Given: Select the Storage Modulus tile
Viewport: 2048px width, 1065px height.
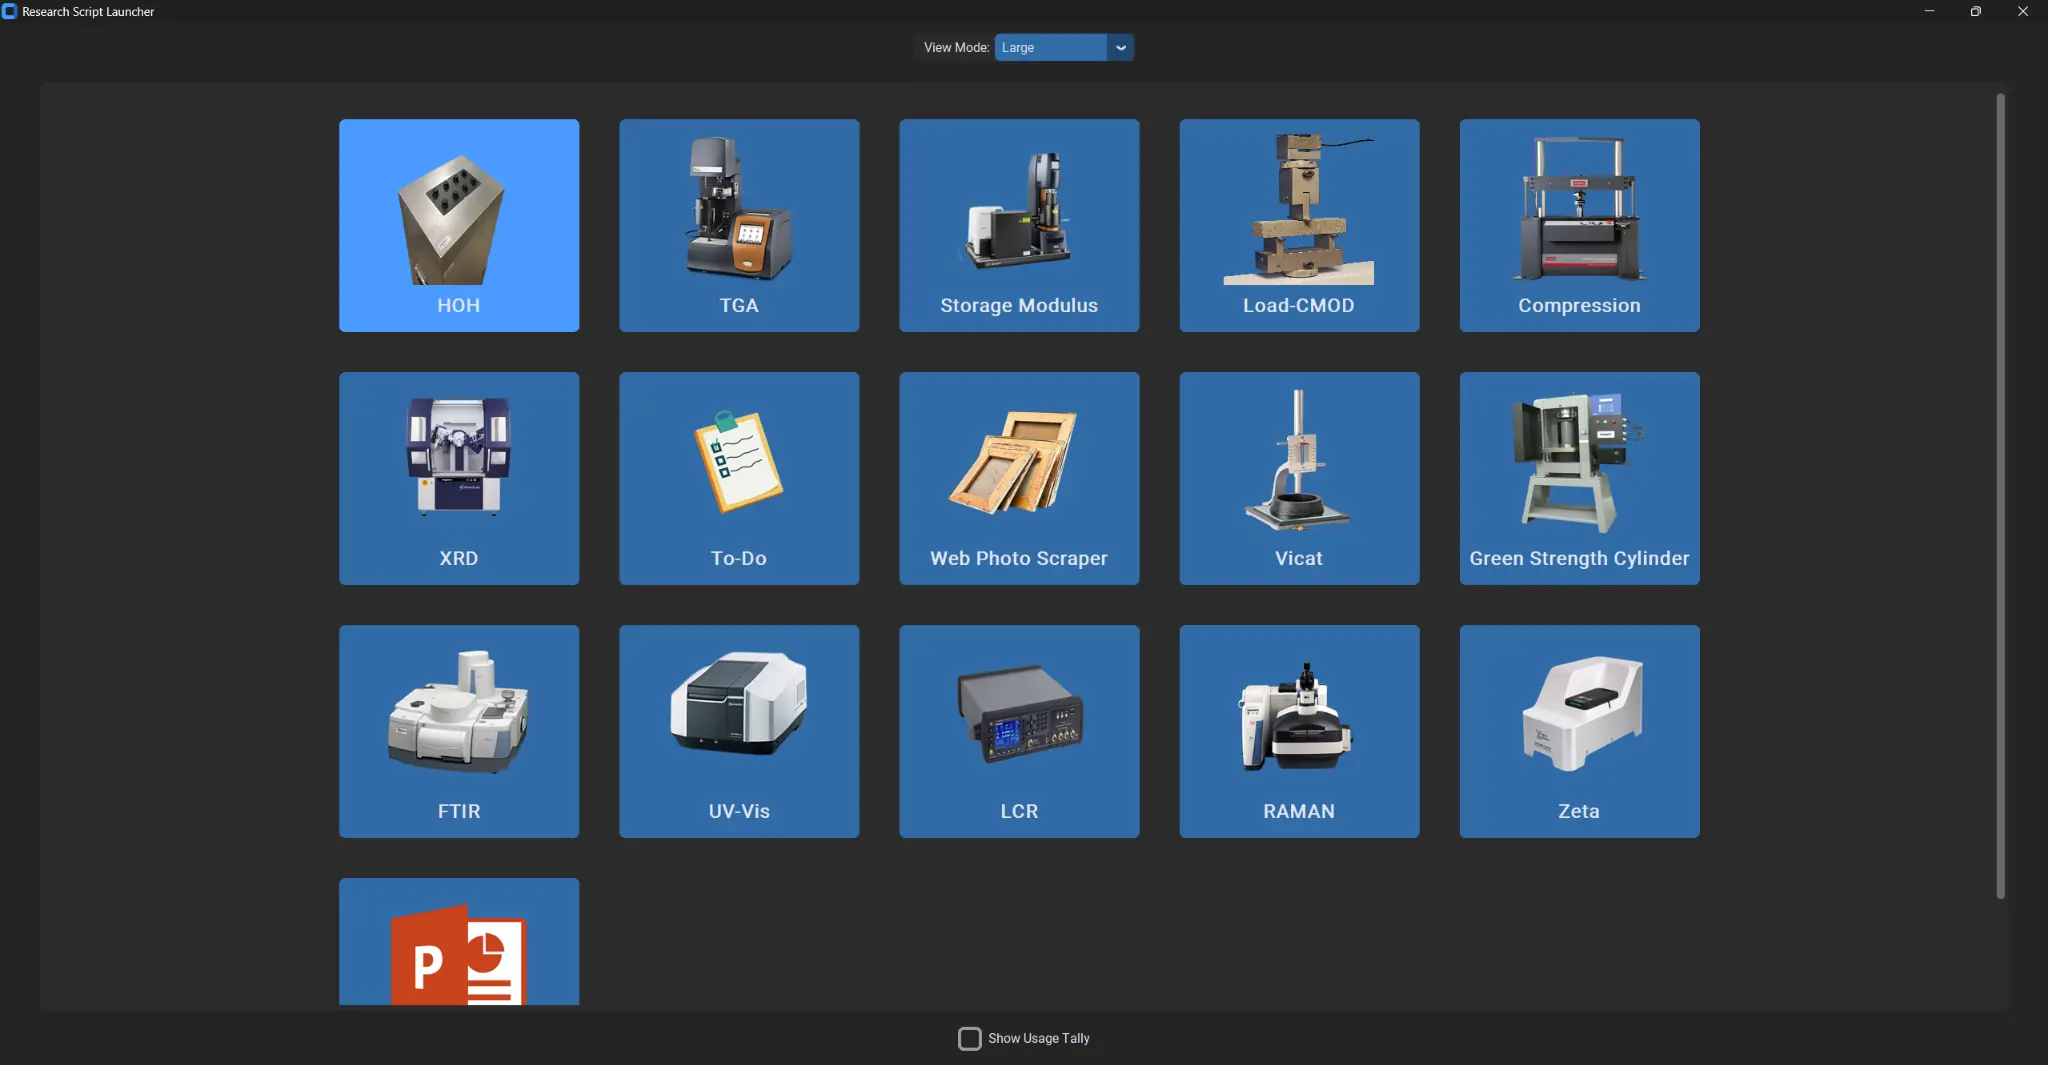Looking at the screenshot, I should click(1018, 225).
